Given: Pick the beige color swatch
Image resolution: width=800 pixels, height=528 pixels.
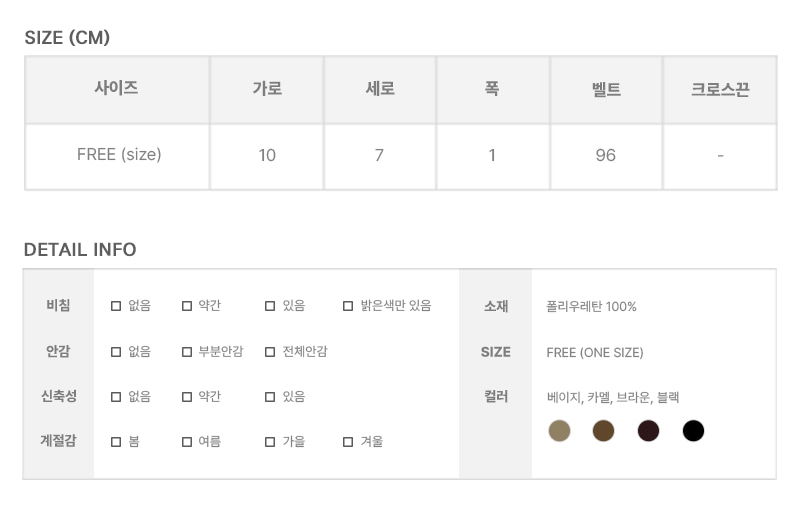Looking at the screenshot, I should point(559,431).
